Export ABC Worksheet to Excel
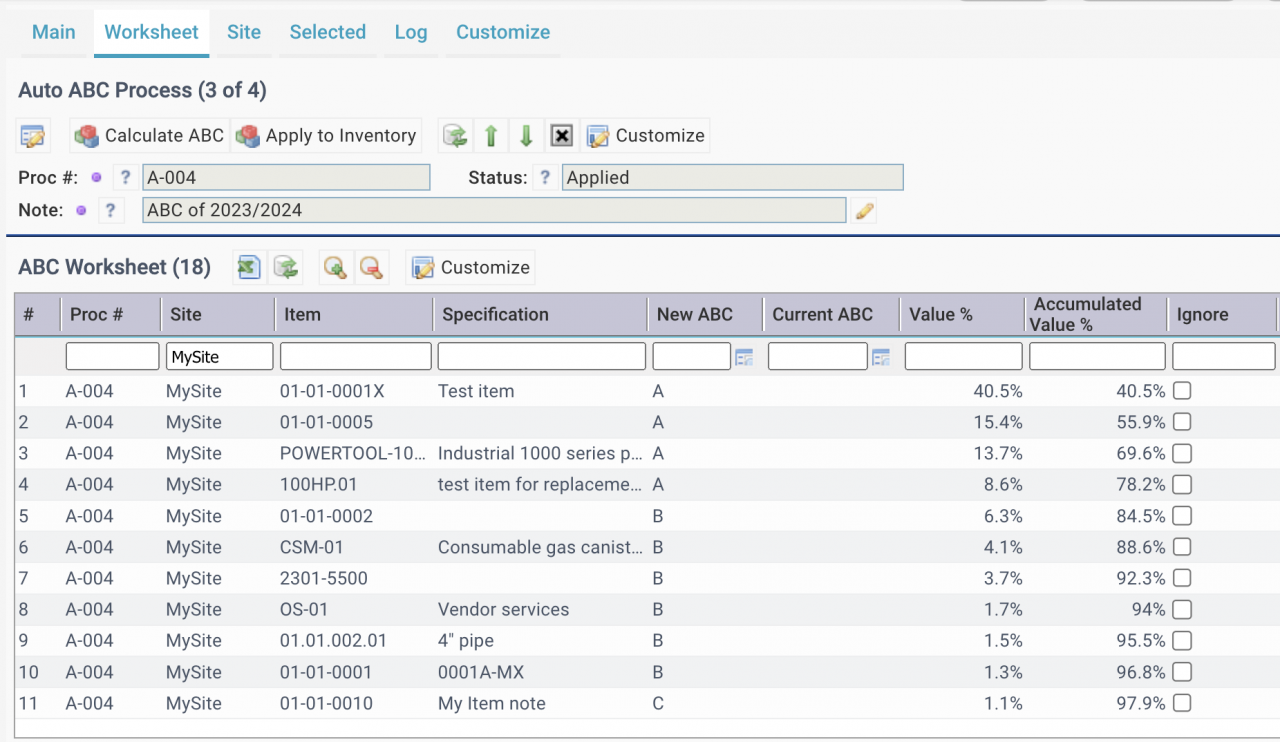1280x742 pixels. point(249,267)
